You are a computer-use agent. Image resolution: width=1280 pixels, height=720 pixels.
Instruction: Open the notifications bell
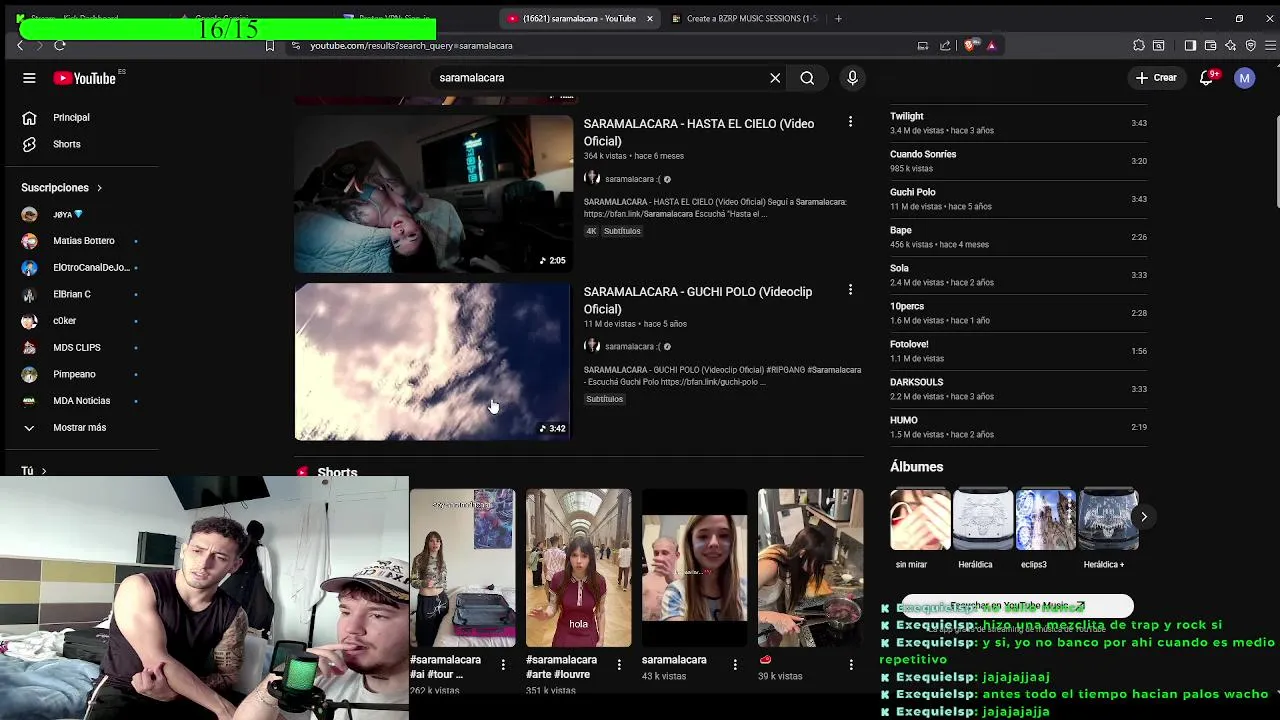(1207, 78)
